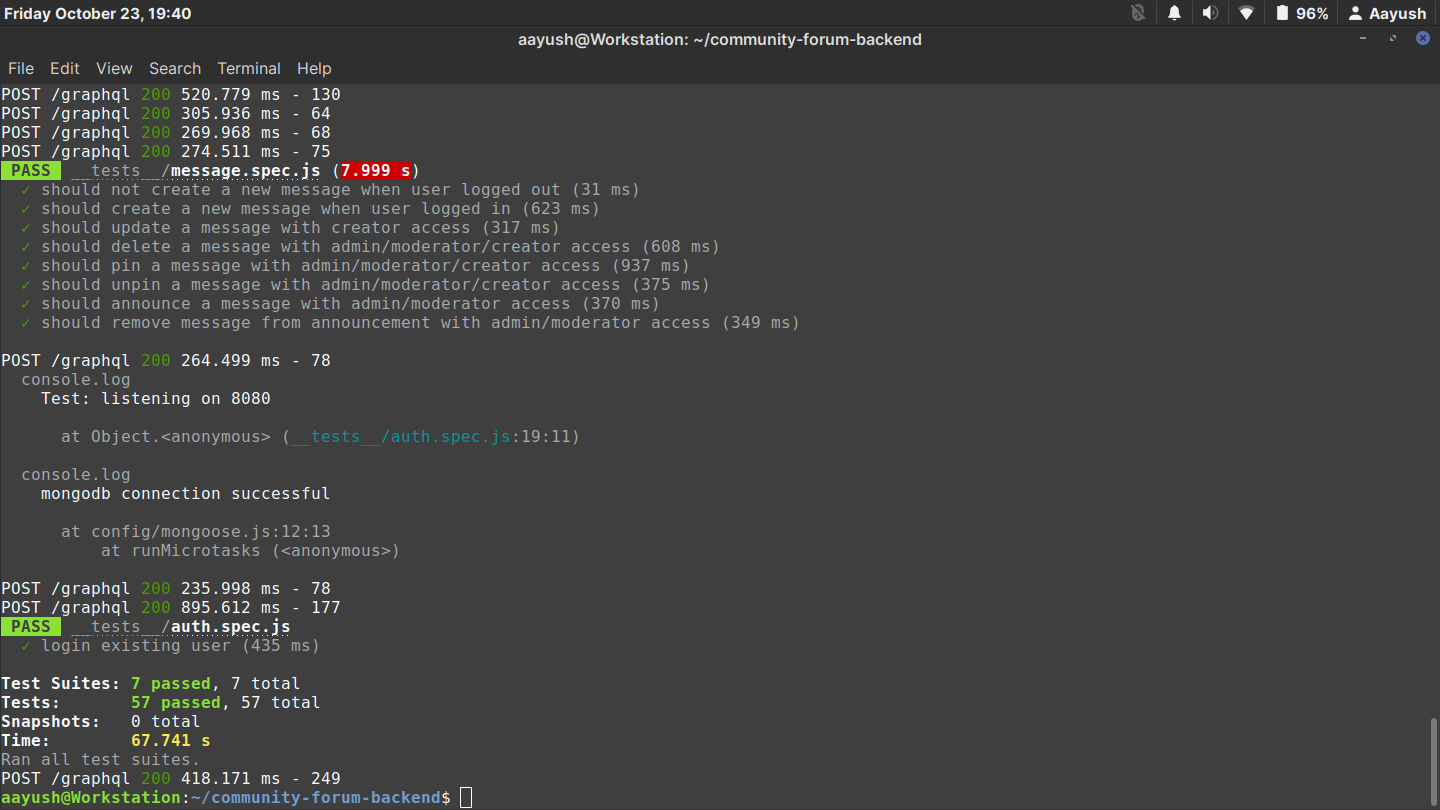Viewport: 1440px width, 810px height.
Task: Click 'at runMicrotasks (<anonymous>)' line
Action: [250, 551]
